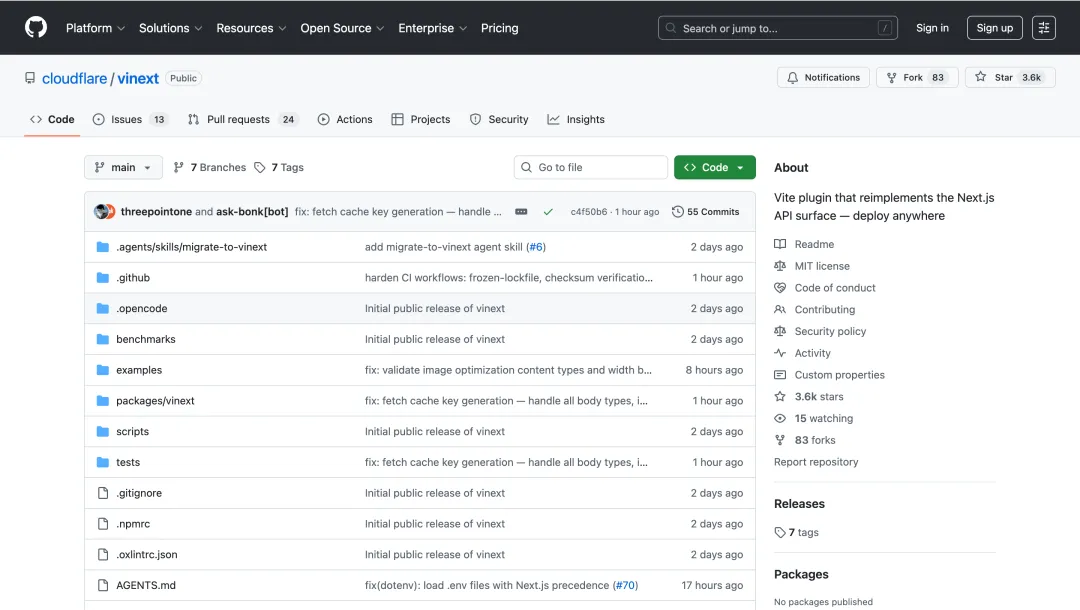The width and height of the screenshot is (1080, 610).
Task: Click the fork icon in Fork button
Action: point(891,78)
